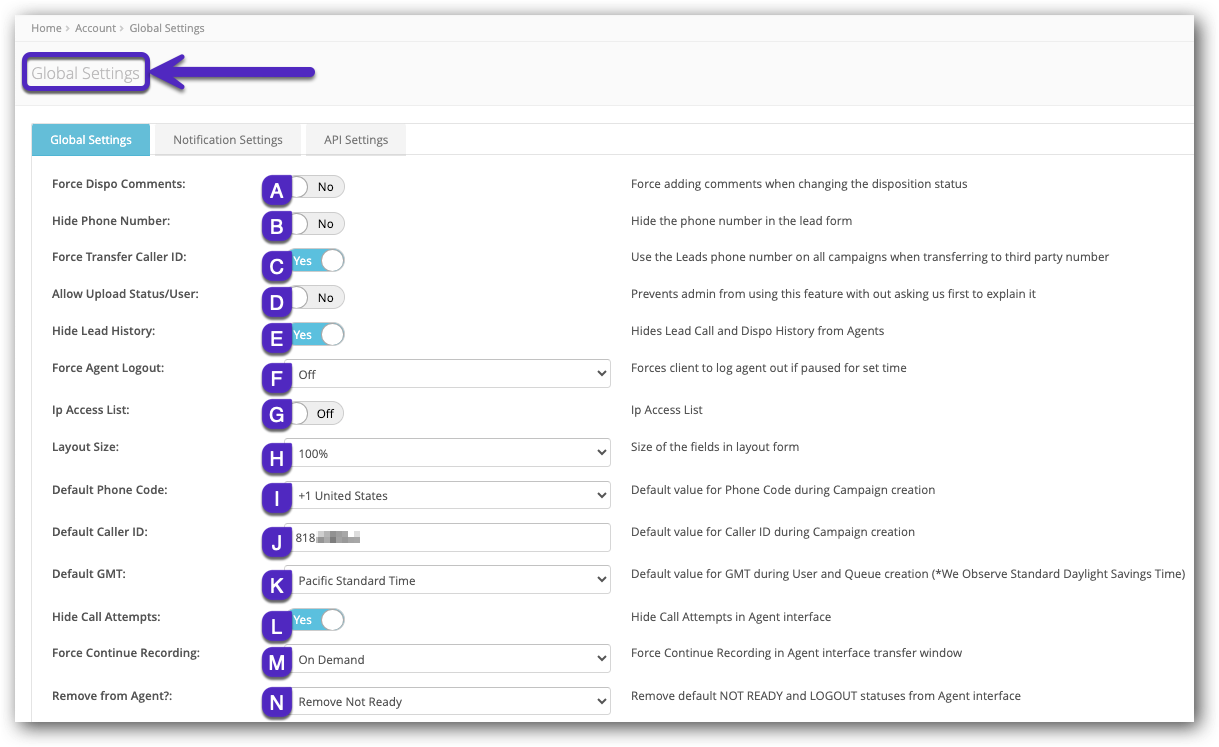This screenshot has height=747, width=1219.
Task: Expand the Remove from Agent dropdown
Action: click(x=447, y=701)
